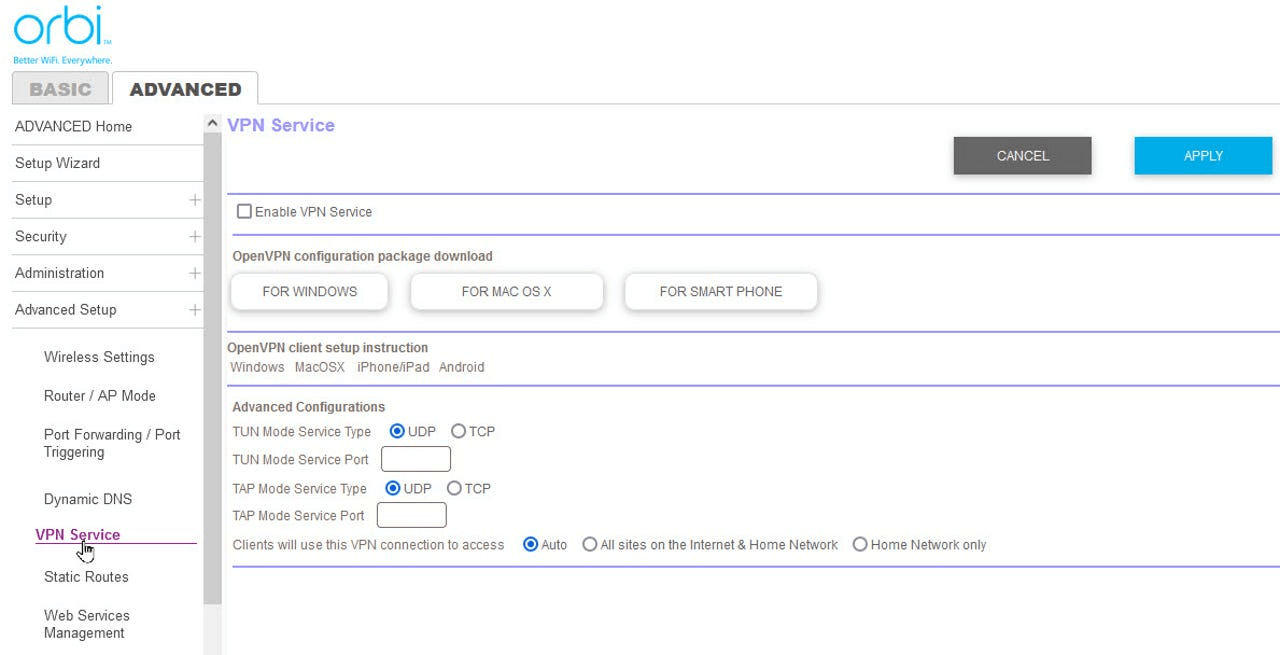Open Dynamic DNS in the sidebar

tap(88, 499)
